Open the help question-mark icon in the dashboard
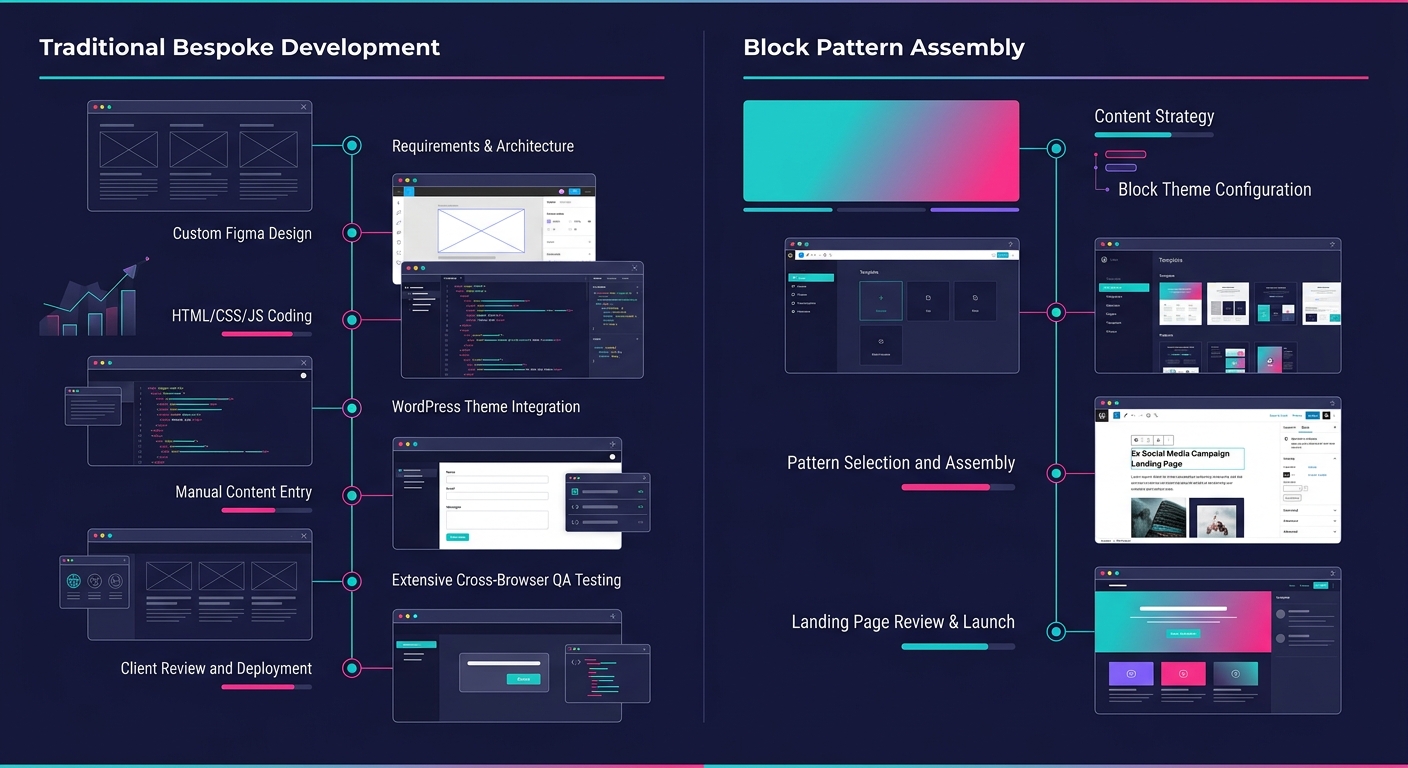 point(1011,244)
